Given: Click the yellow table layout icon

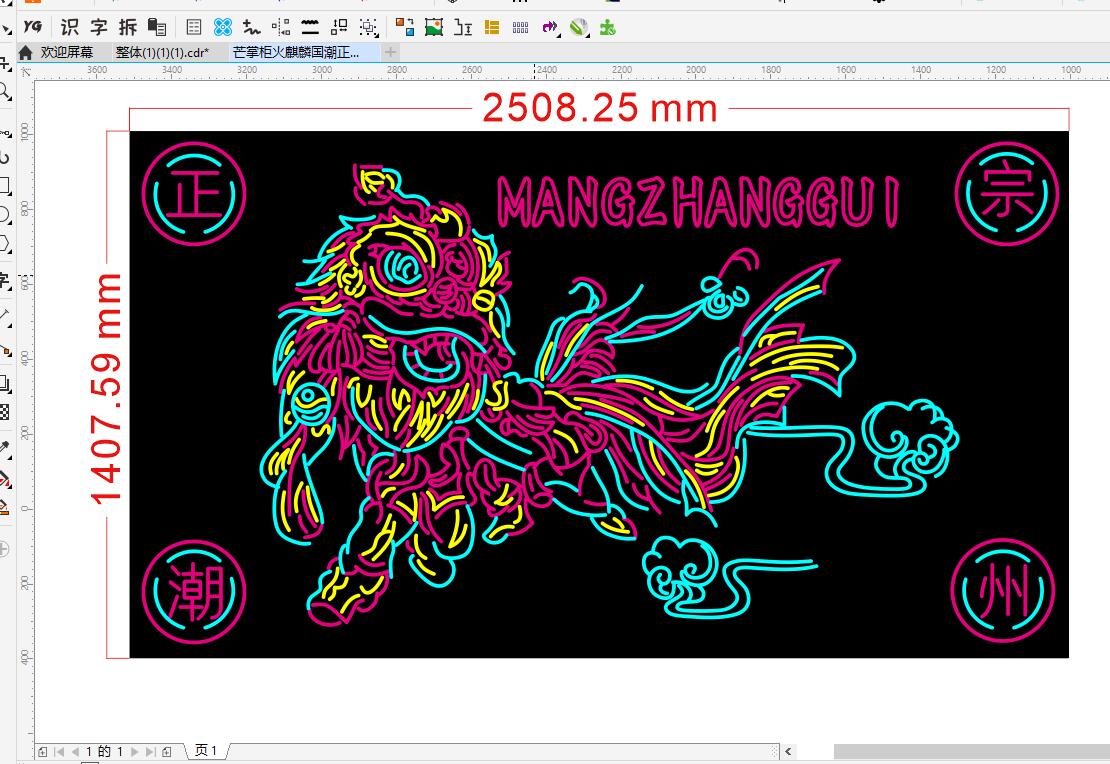Looking at the screenshot, I should coord(492,27).
